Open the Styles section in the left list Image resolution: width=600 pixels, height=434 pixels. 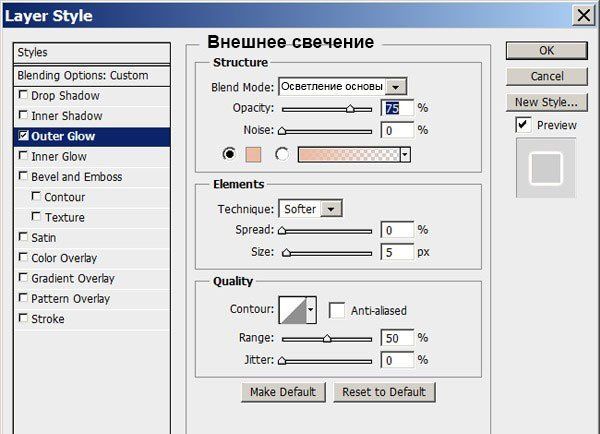coord(92,52)
